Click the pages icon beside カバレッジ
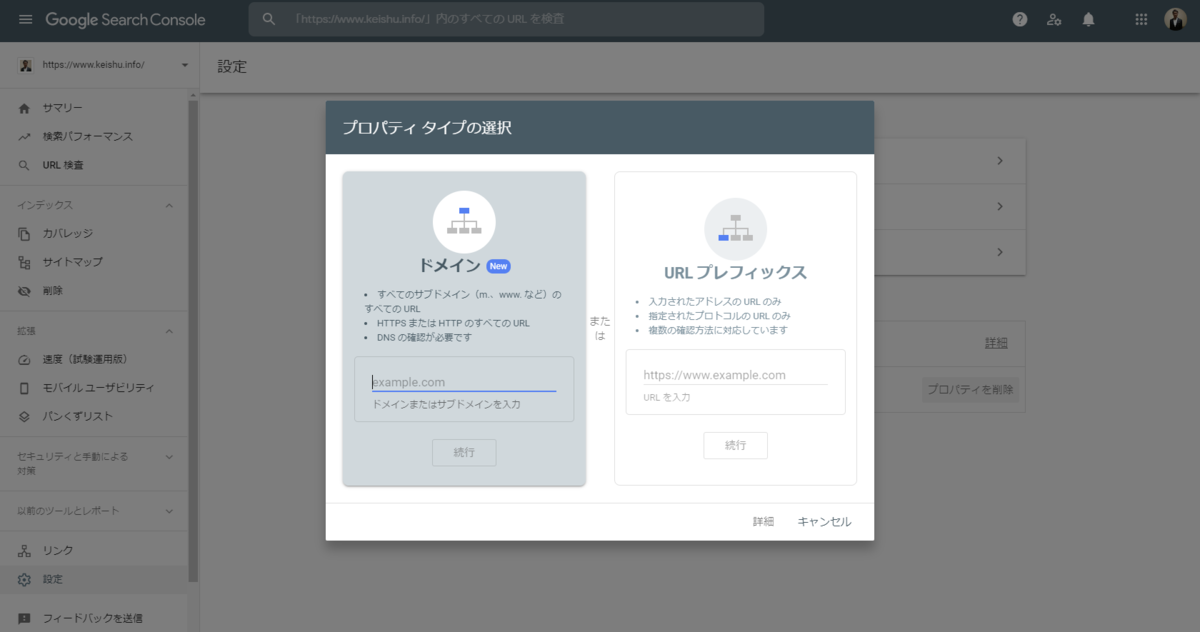The image size is (1200, 632). (25, 234)
